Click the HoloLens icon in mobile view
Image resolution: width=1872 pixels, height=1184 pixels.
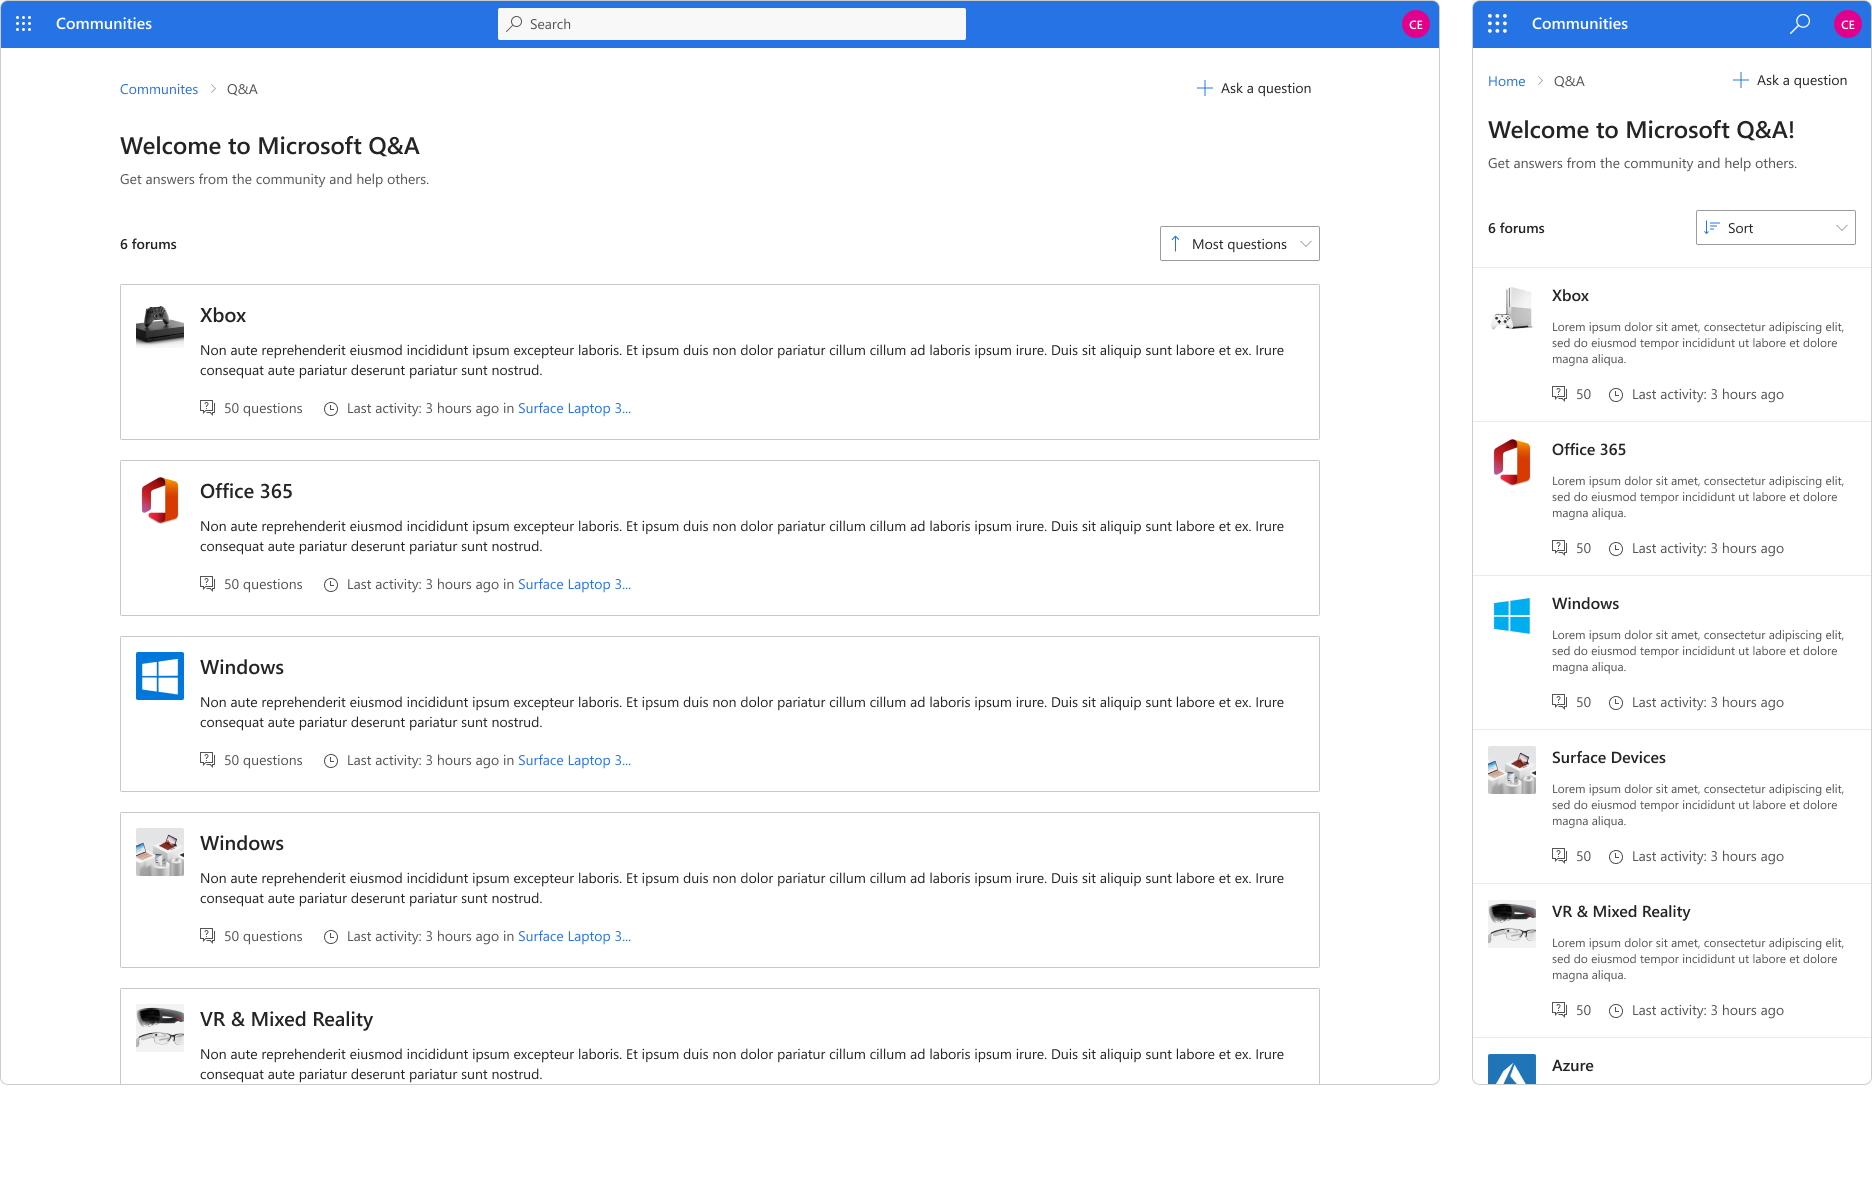pyautogui.click(x=1512, y=924)
